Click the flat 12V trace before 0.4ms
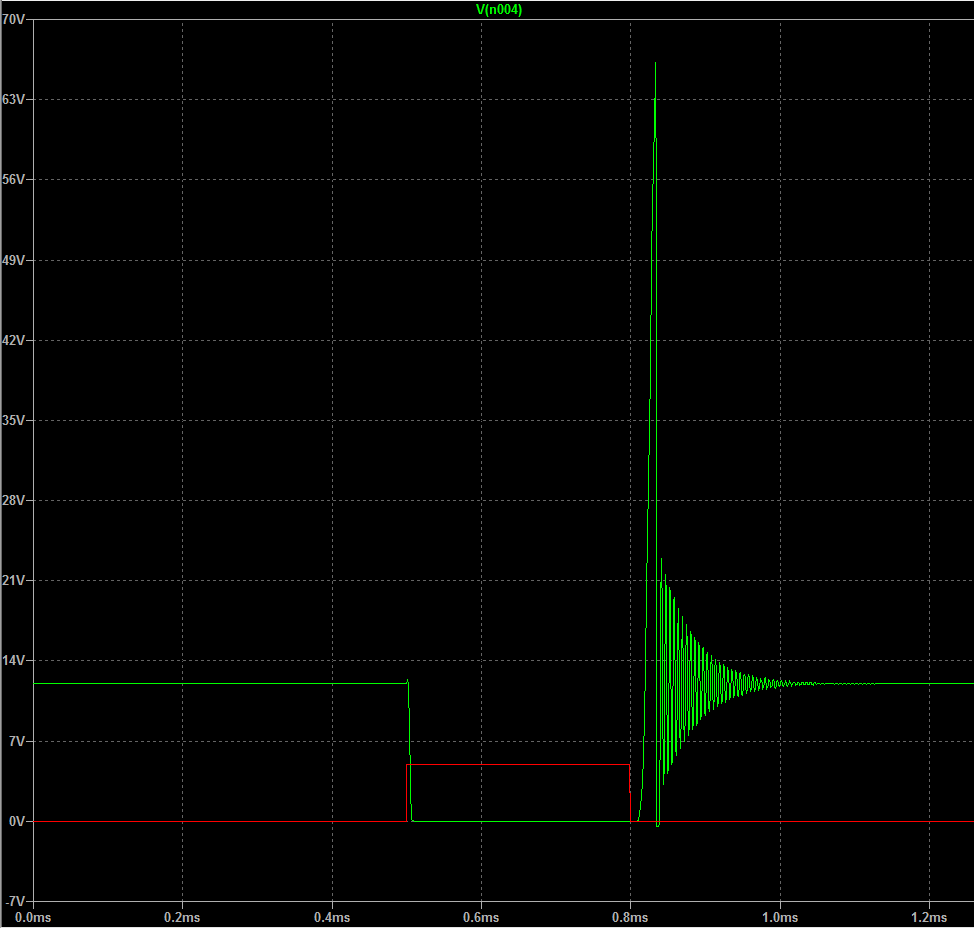The height and width of the screenshot is (929, 974). click(x=200, y=684)
